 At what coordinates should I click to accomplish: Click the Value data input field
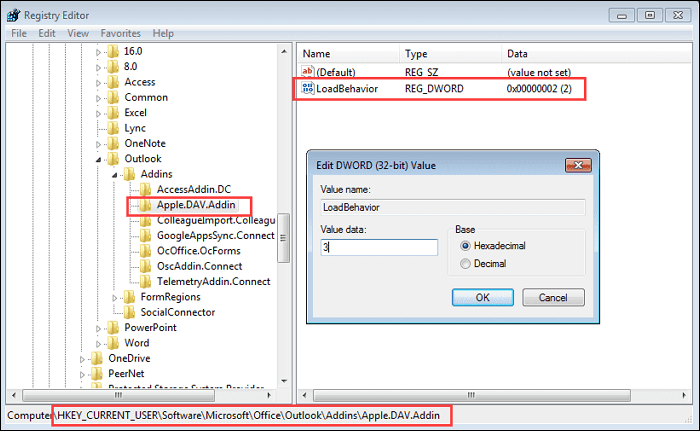[x=378, y=248]
